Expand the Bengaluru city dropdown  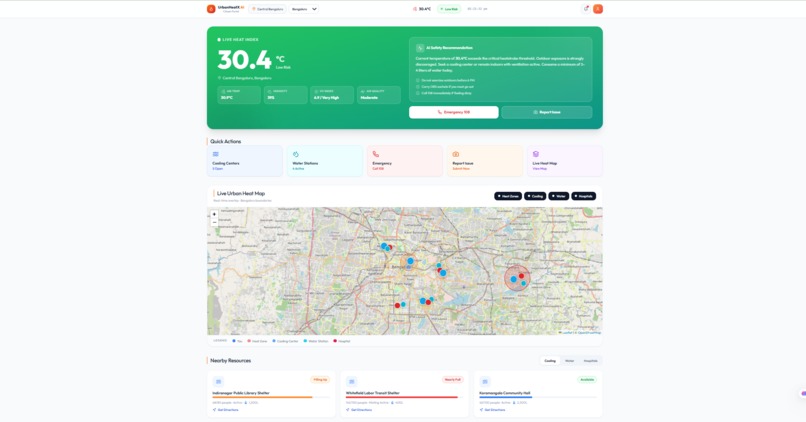click(x=304, y=9)
